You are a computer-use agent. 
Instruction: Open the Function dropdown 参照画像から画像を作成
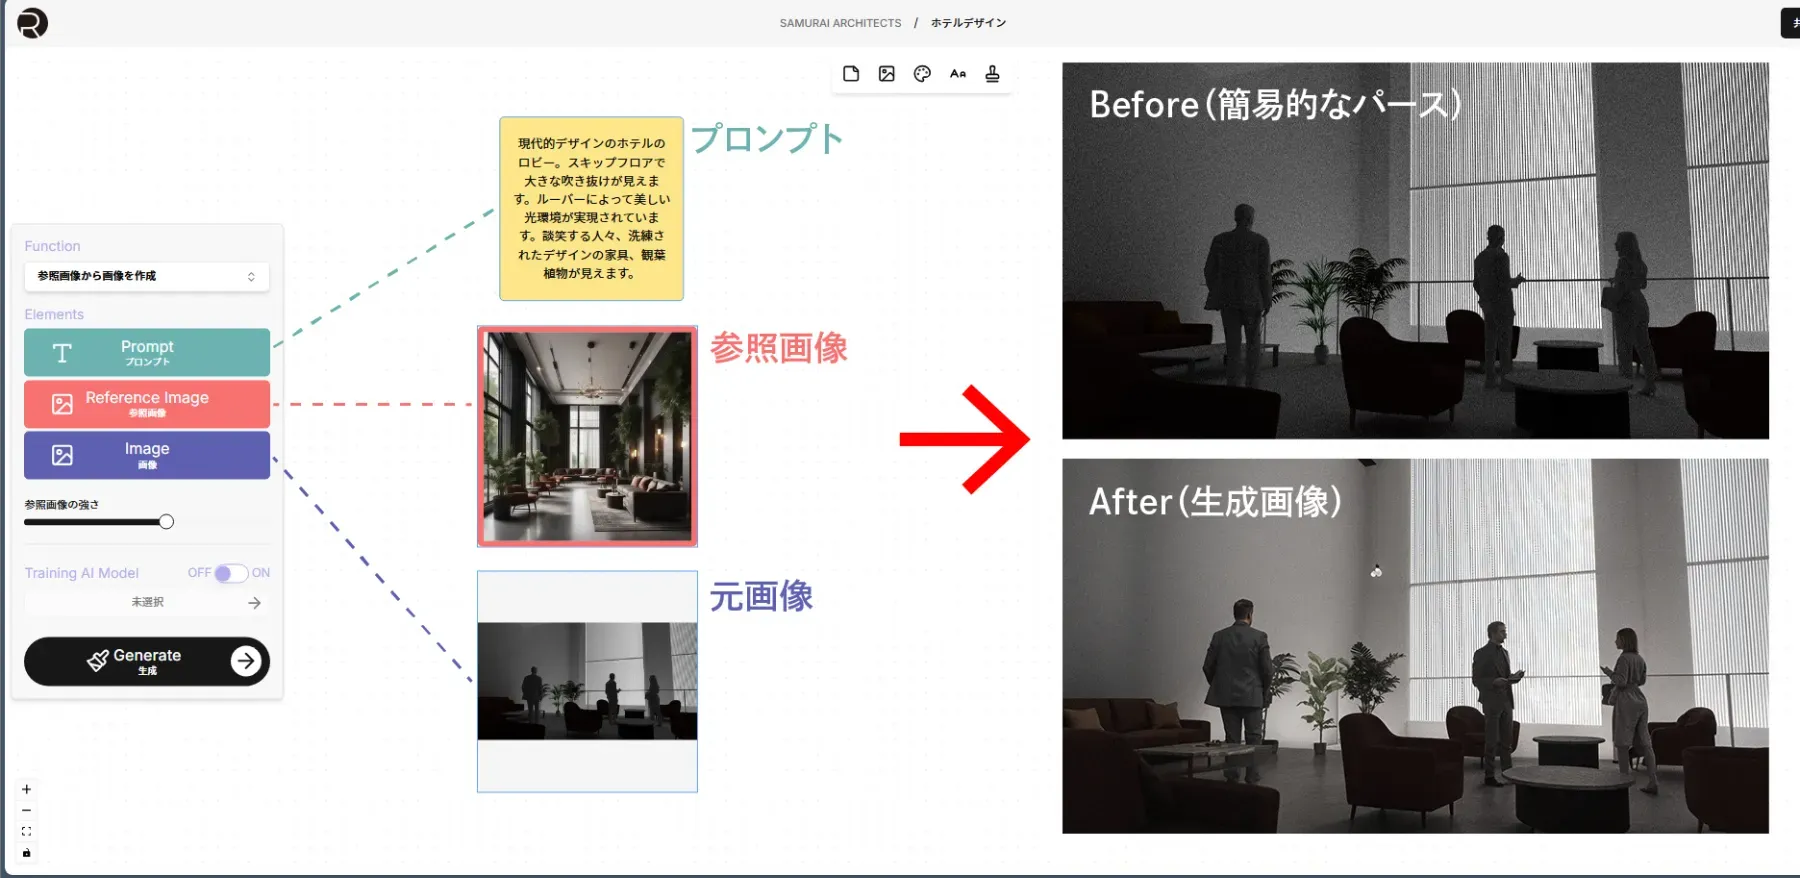click(147, 276)
